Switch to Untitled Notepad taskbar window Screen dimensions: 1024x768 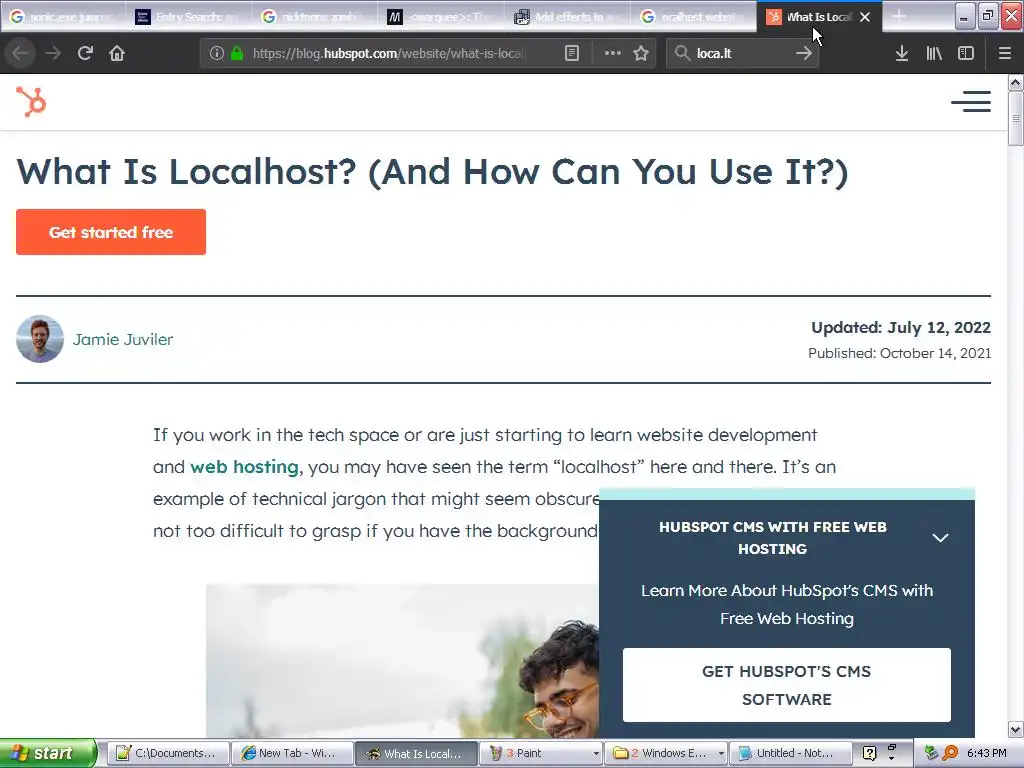[790, 753]
